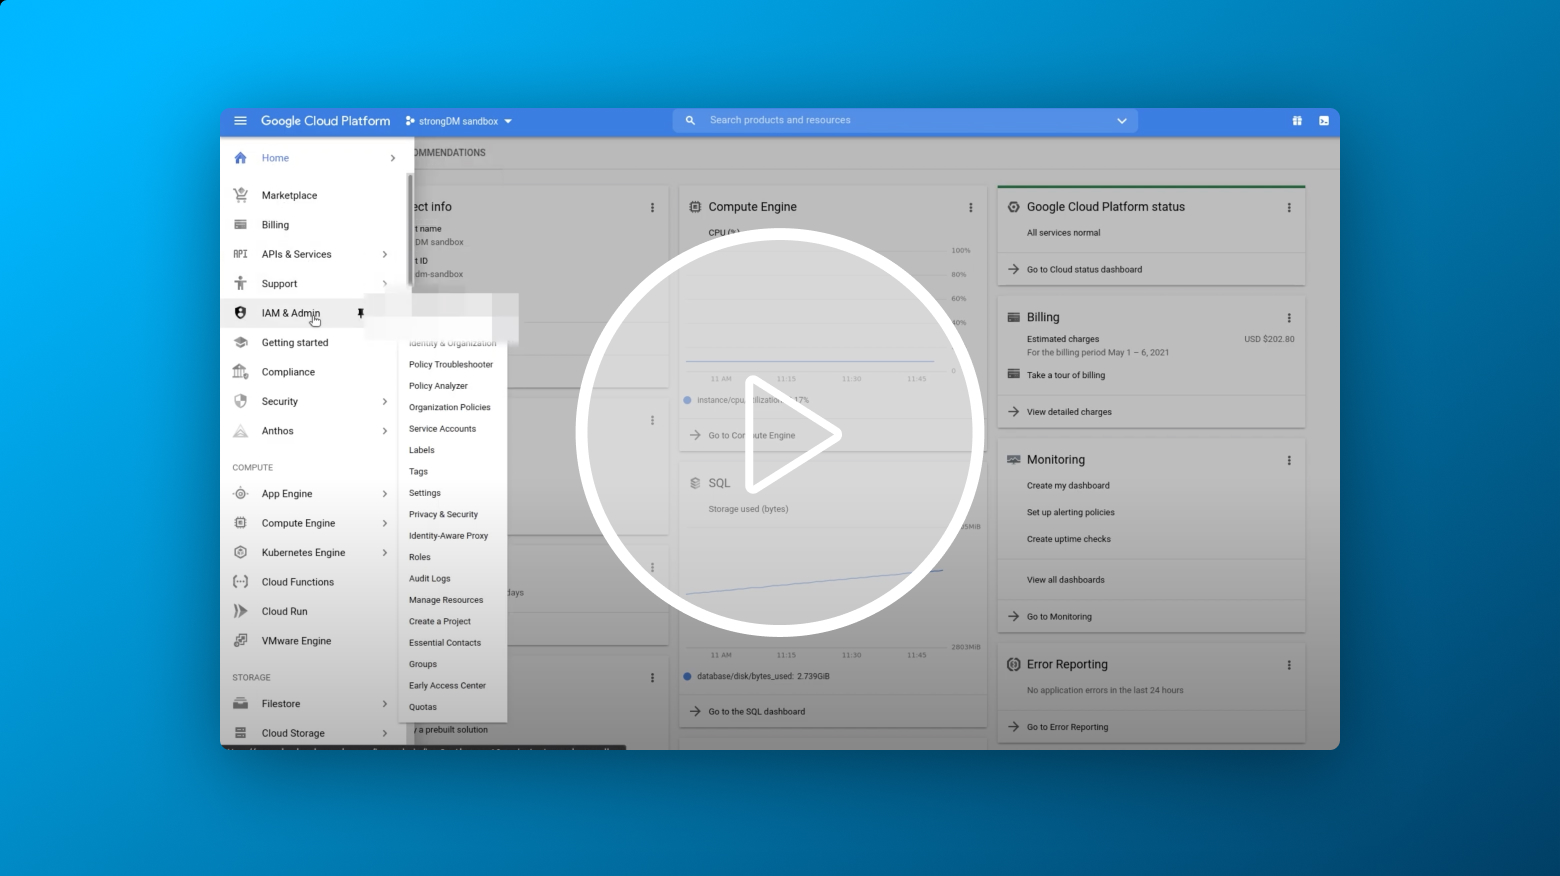Viewport: 1560px width, 876px height.
Task: Click the Support icon in the sidebar
Action: pos(240,283)
